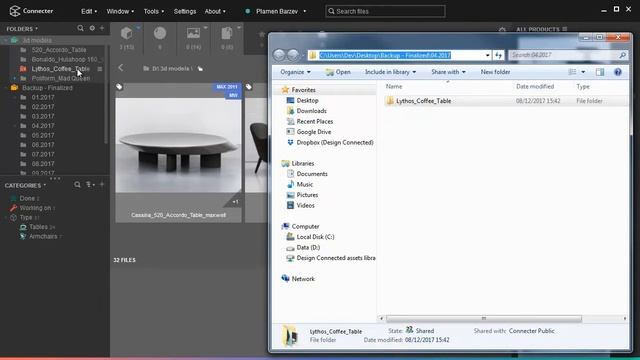This screenshot has width=640, height=360.
Task: Click the Explorer horizontal scrollbar
Action: point(484,319)
